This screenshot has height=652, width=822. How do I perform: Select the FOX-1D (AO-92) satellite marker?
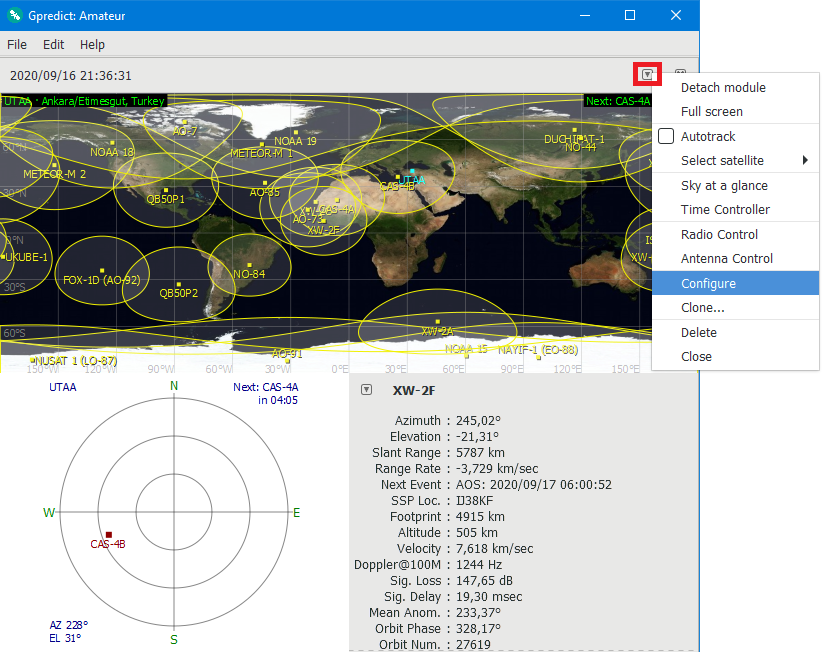tap(102, 271)
